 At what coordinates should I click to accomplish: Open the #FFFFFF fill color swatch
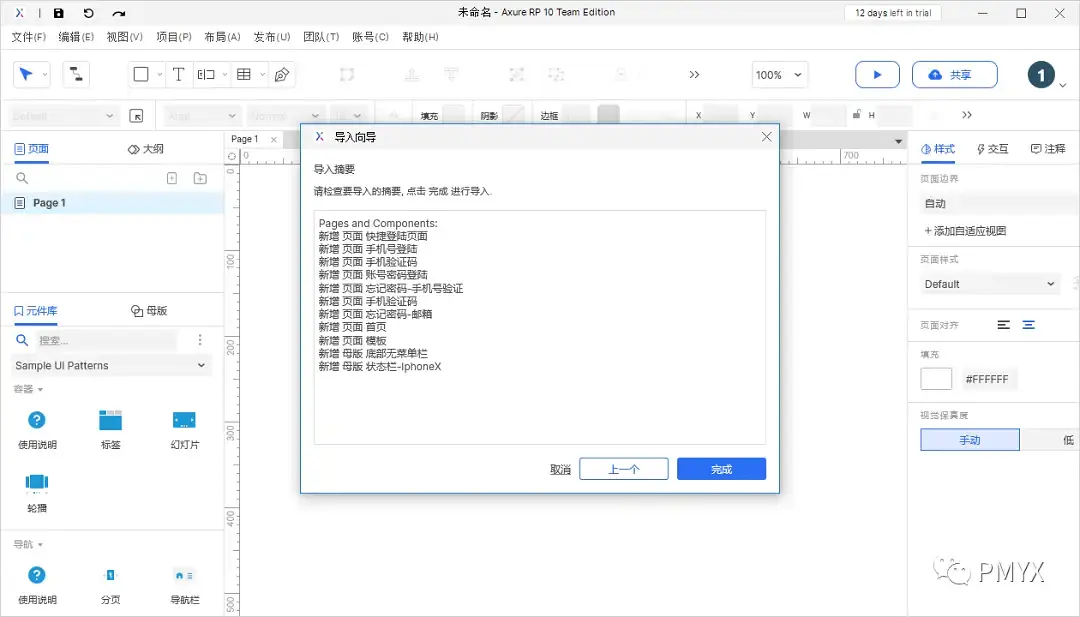click(935, 378)
